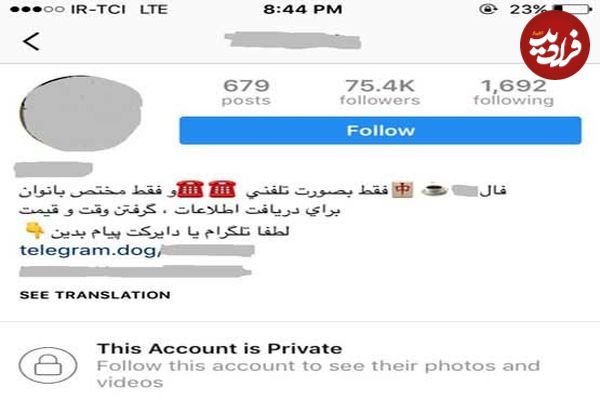Tap the battery icon in status bar

[x=573, y=9]
